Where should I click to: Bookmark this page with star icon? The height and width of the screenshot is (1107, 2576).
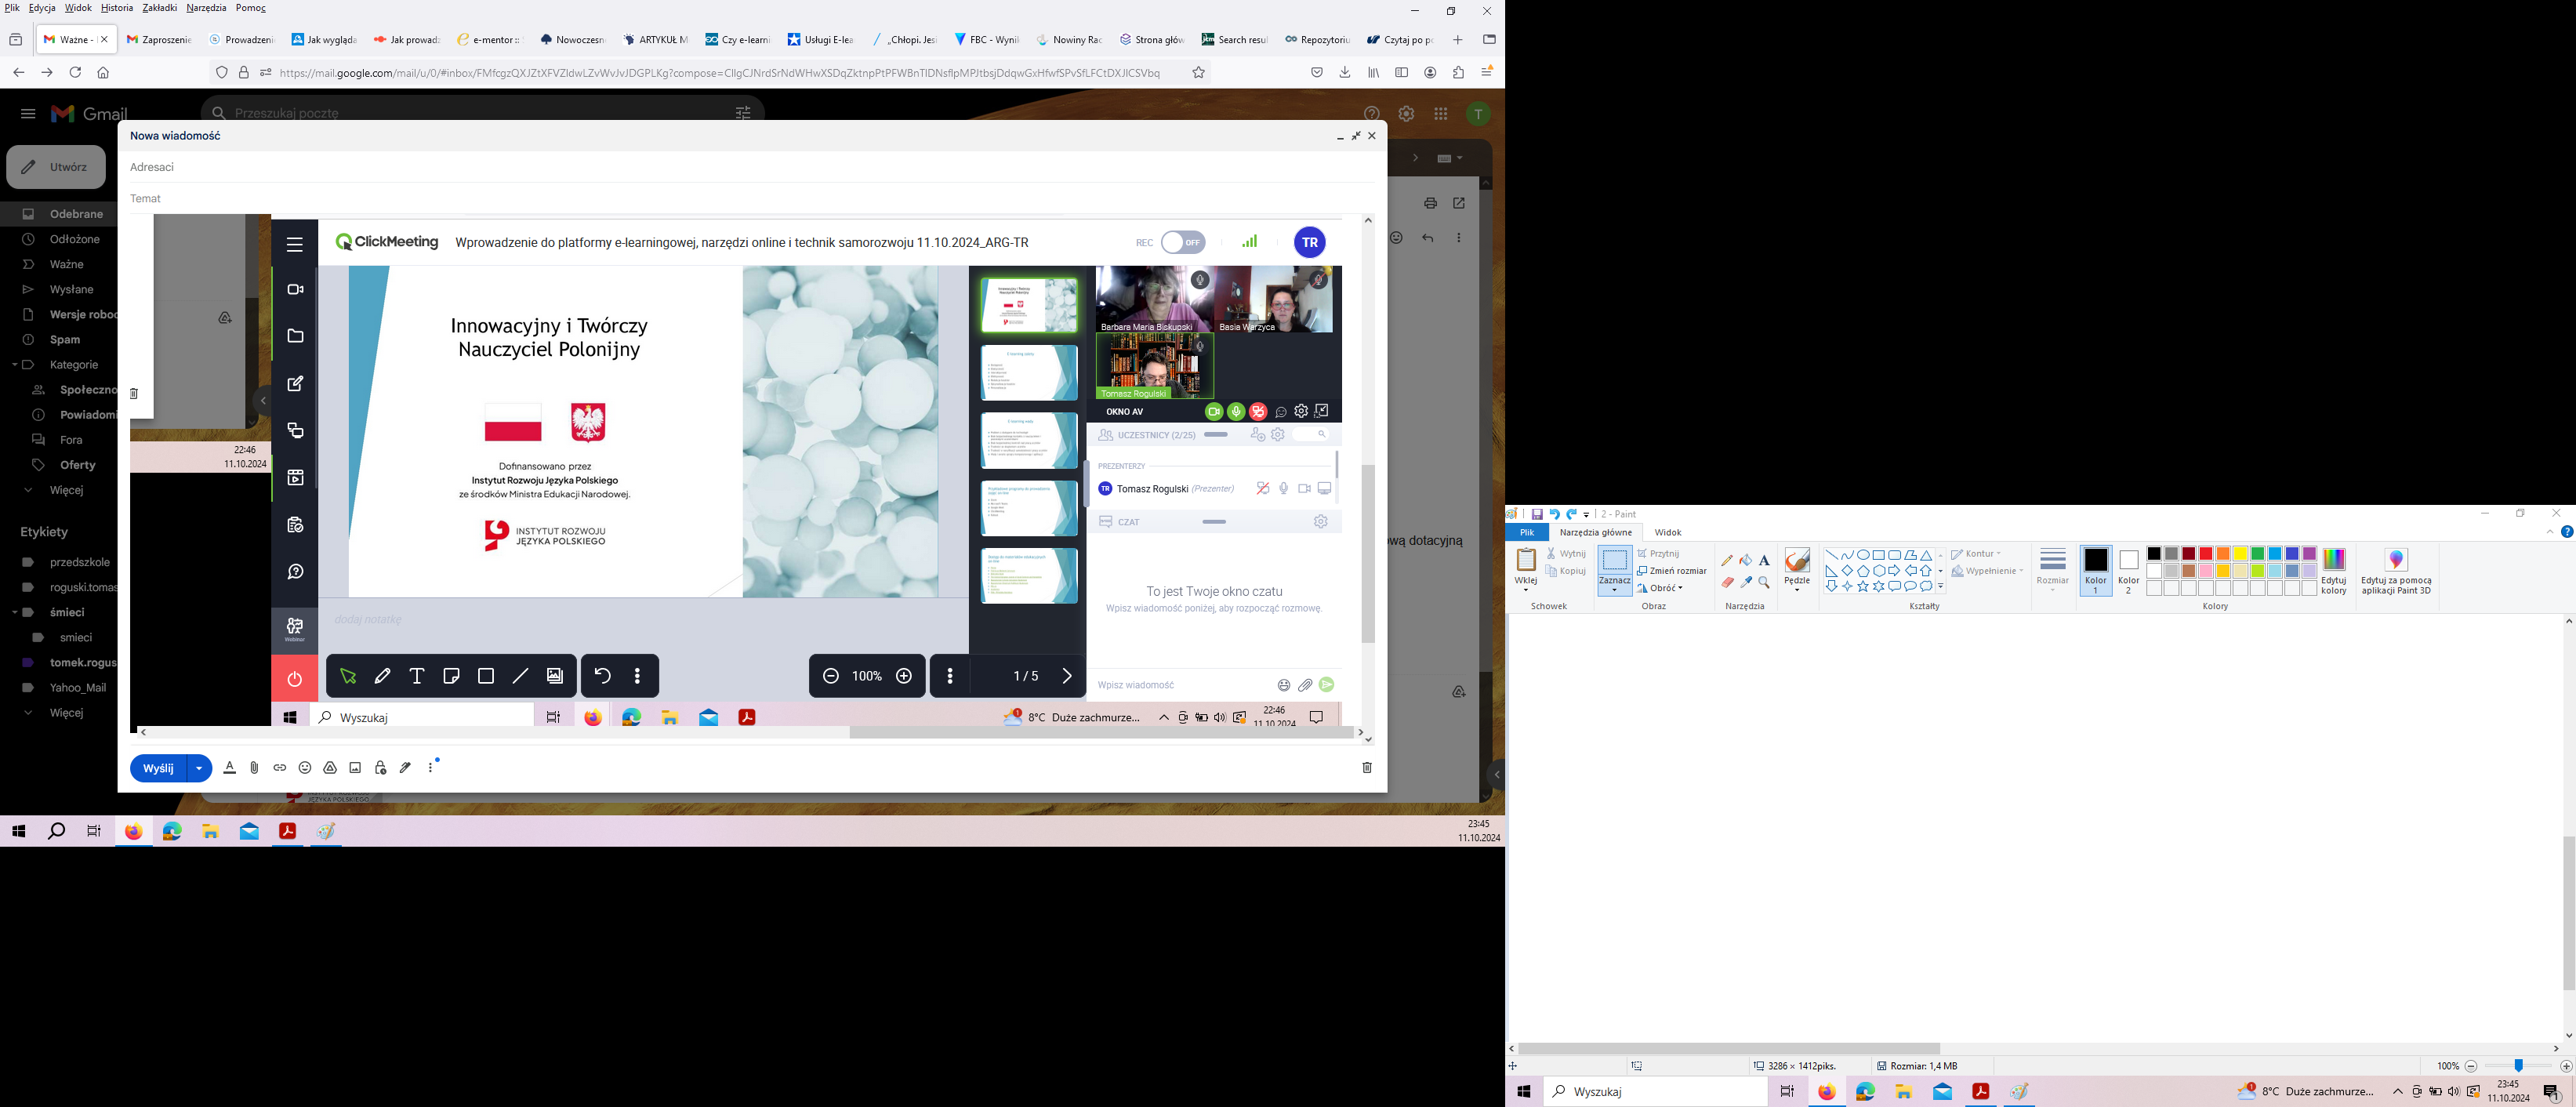click(x=1198, y=72)
